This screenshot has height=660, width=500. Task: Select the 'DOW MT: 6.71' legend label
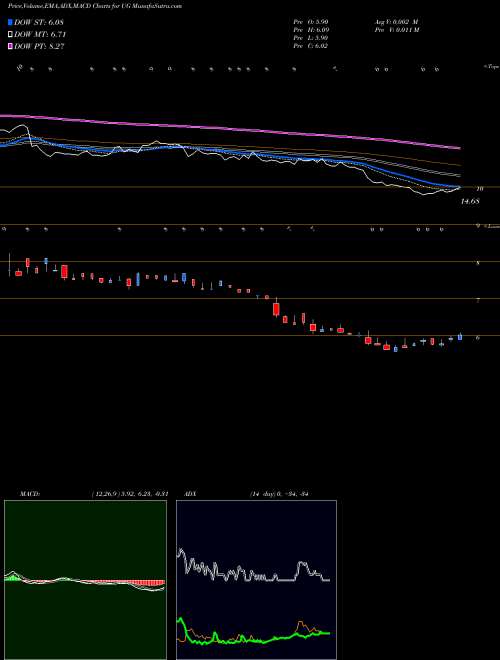click(x=40, y=34)
